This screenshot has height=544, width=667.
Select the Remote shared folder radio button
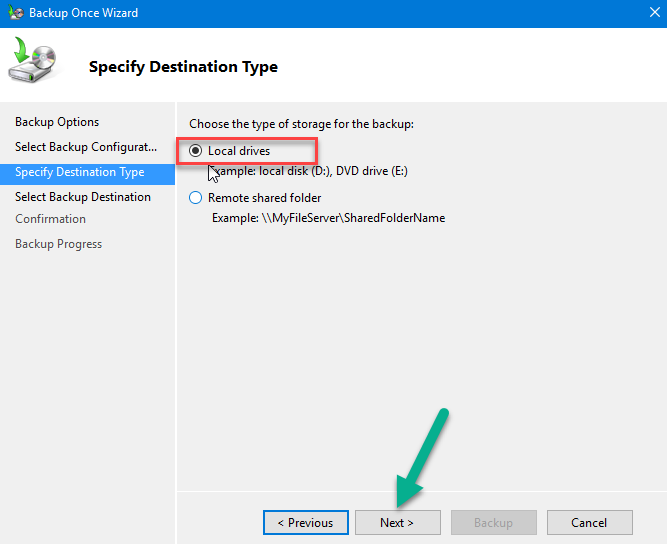[195, 198]
